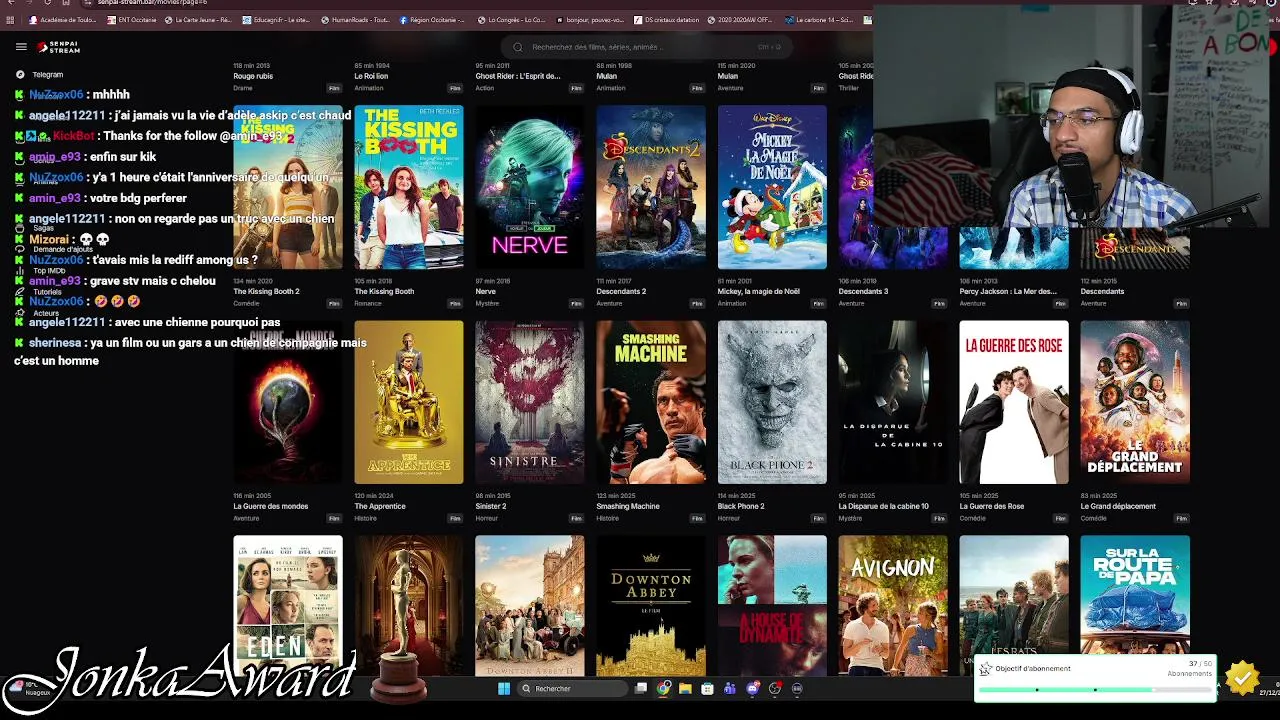The image size is (1280, 720).
Task: Open The Apprentice poster
Action: point(409,402)
